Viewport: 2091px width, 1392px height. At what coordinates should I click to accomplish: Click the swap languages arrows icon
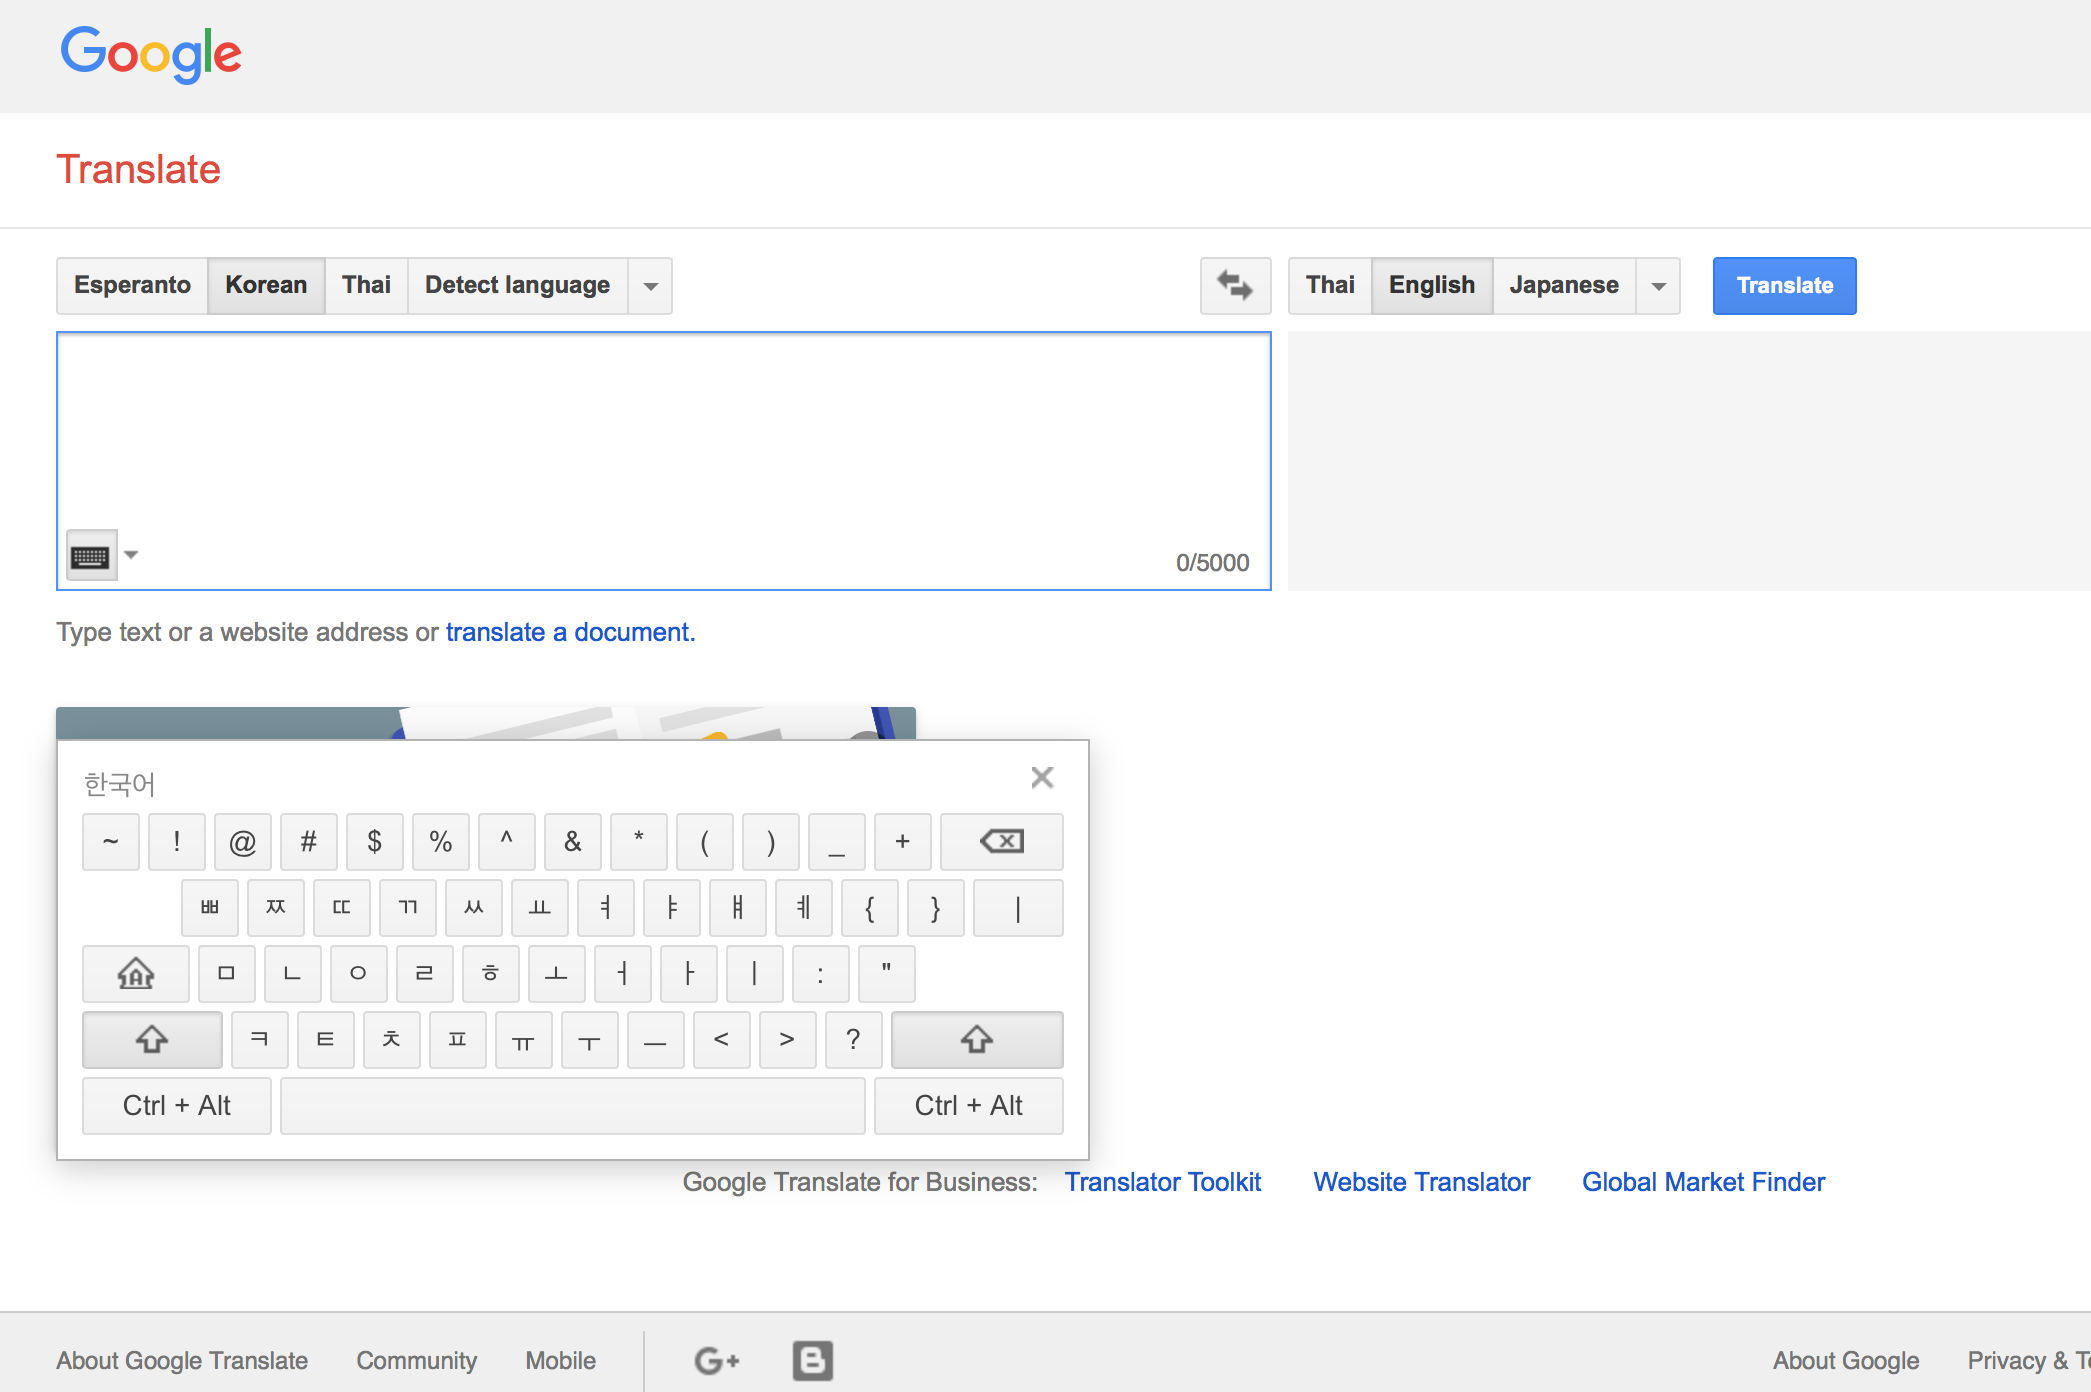1235,286
